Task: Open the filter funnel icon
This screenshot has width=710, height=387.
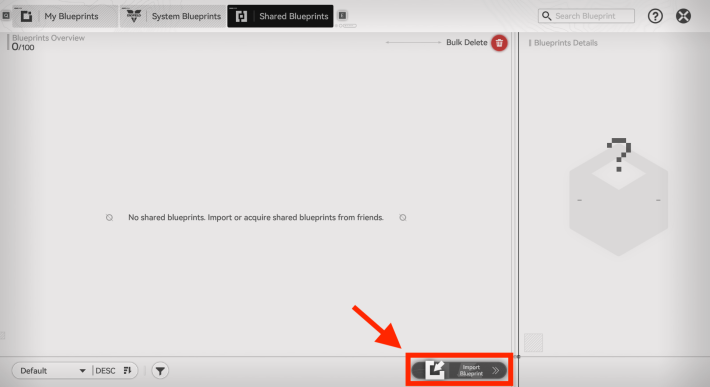Action: point(160,371)
